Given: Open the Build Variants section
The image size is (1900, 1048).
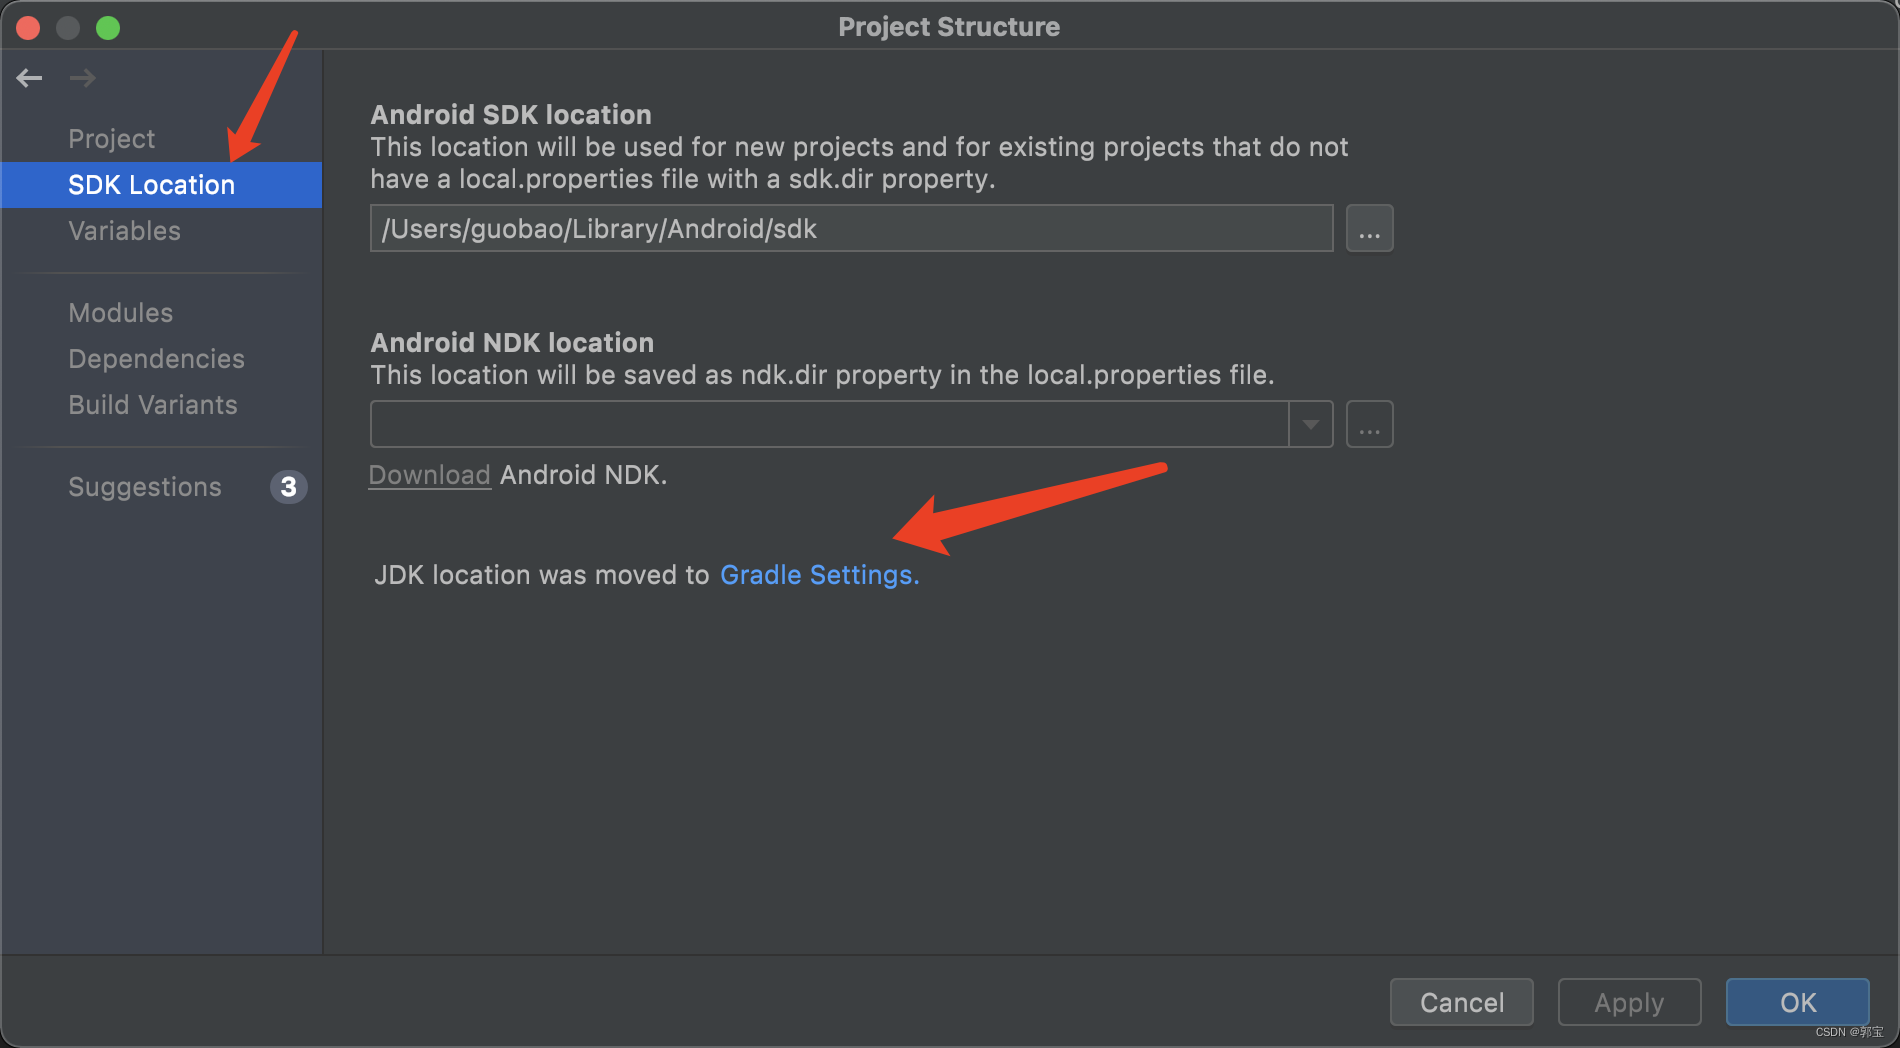Looking at the screenshot, I should pyautogui.click(x=152, y=404).
